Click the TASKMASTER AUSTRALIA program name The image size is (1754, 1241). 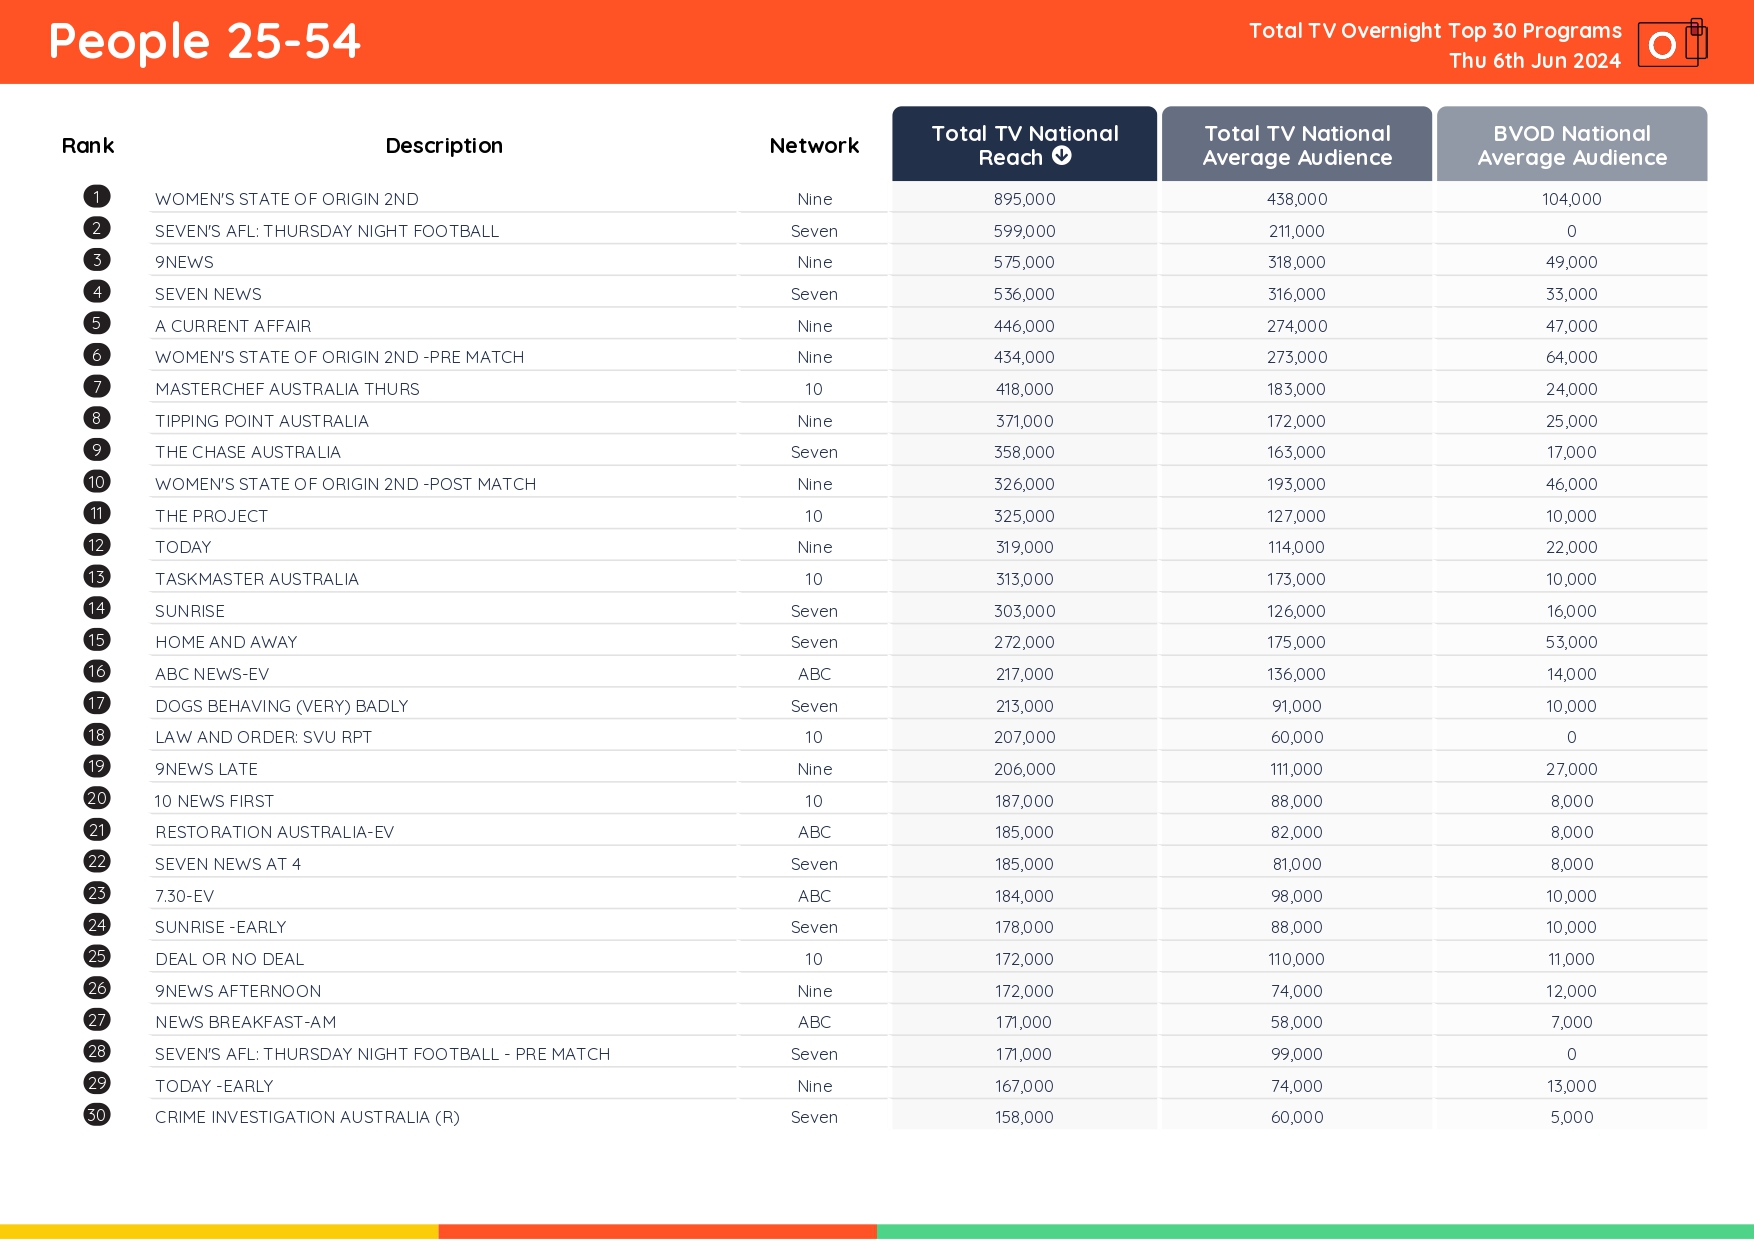(x=258, y=578)
